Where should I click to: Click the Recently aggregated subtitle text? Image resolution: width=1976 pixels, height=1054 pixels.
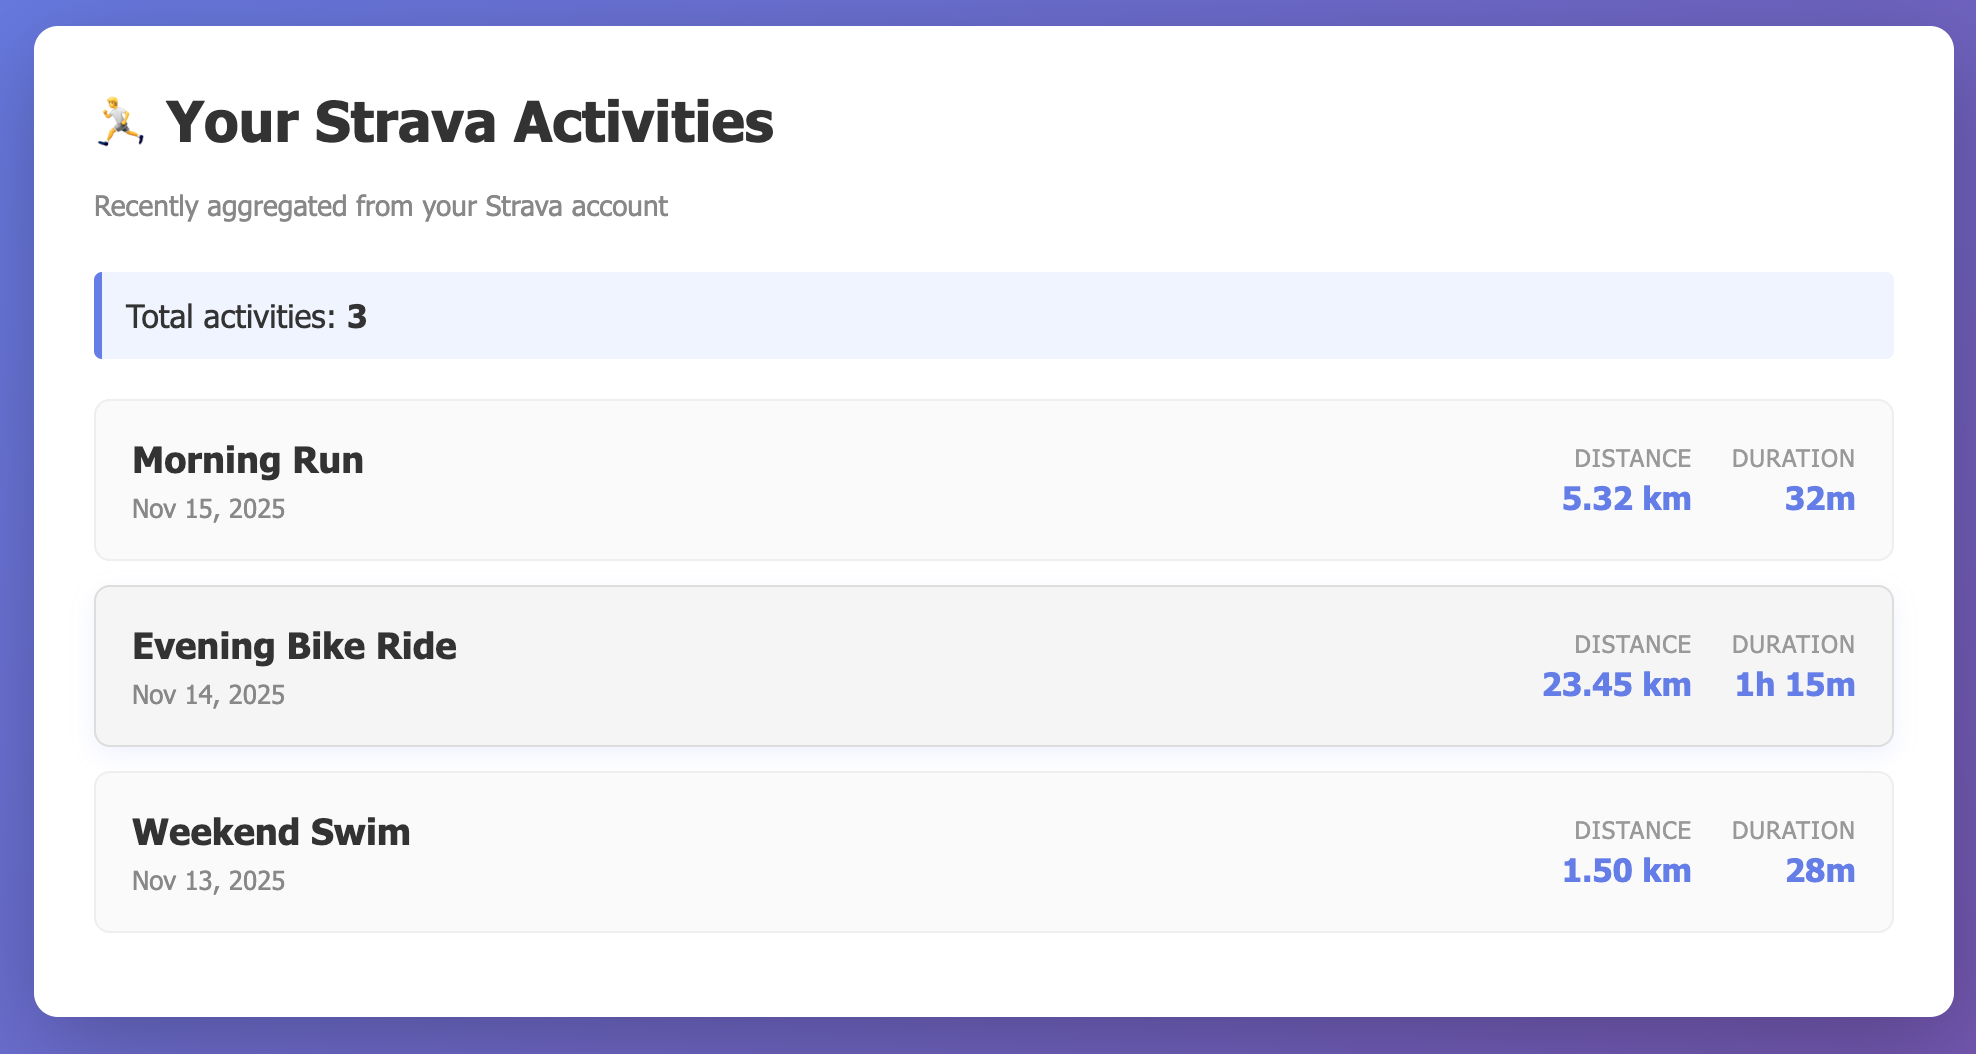(x=380, y=206)
